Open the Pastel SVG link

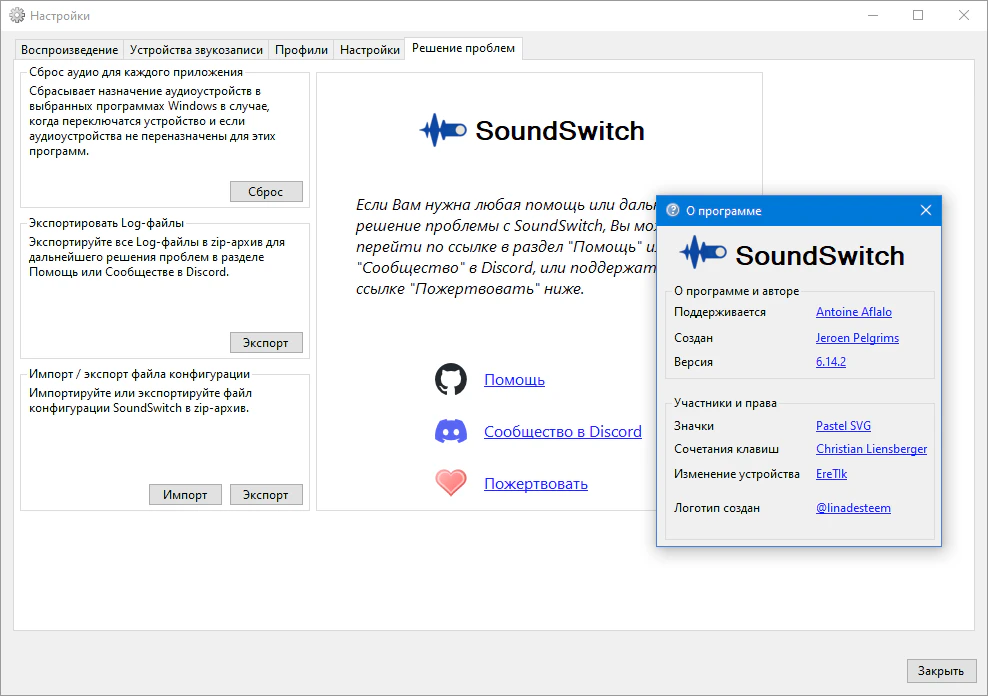pyautogui.click(x=843, y=426)
